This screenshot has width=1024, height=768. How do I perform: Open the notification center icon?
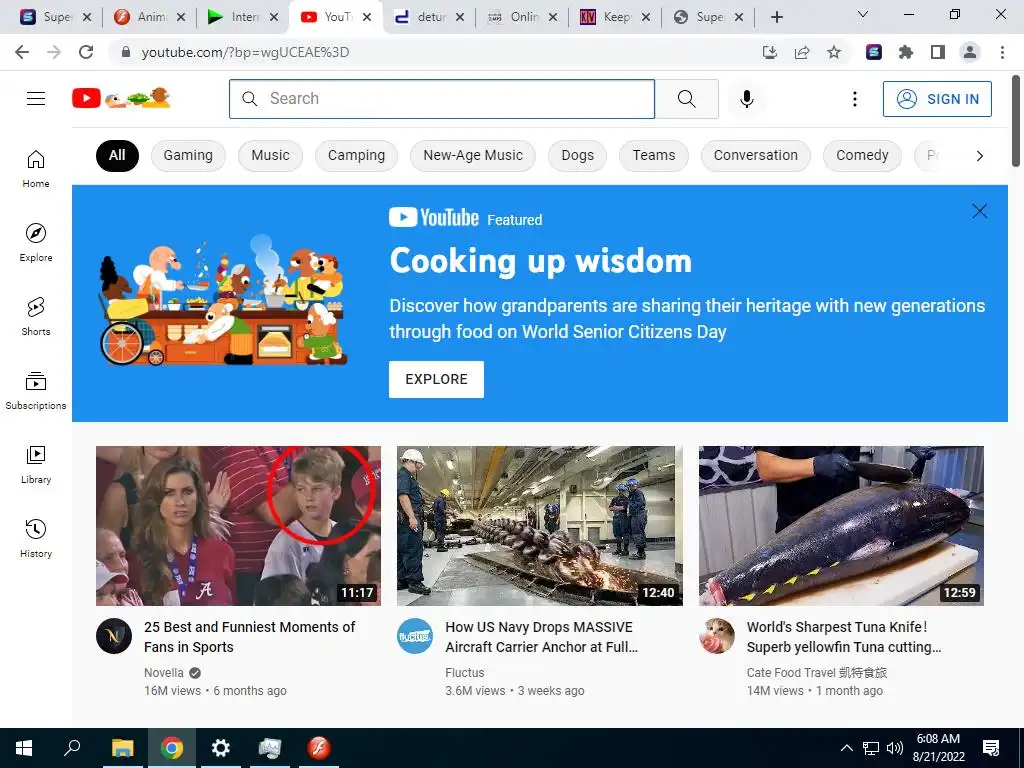coord(991,748)
